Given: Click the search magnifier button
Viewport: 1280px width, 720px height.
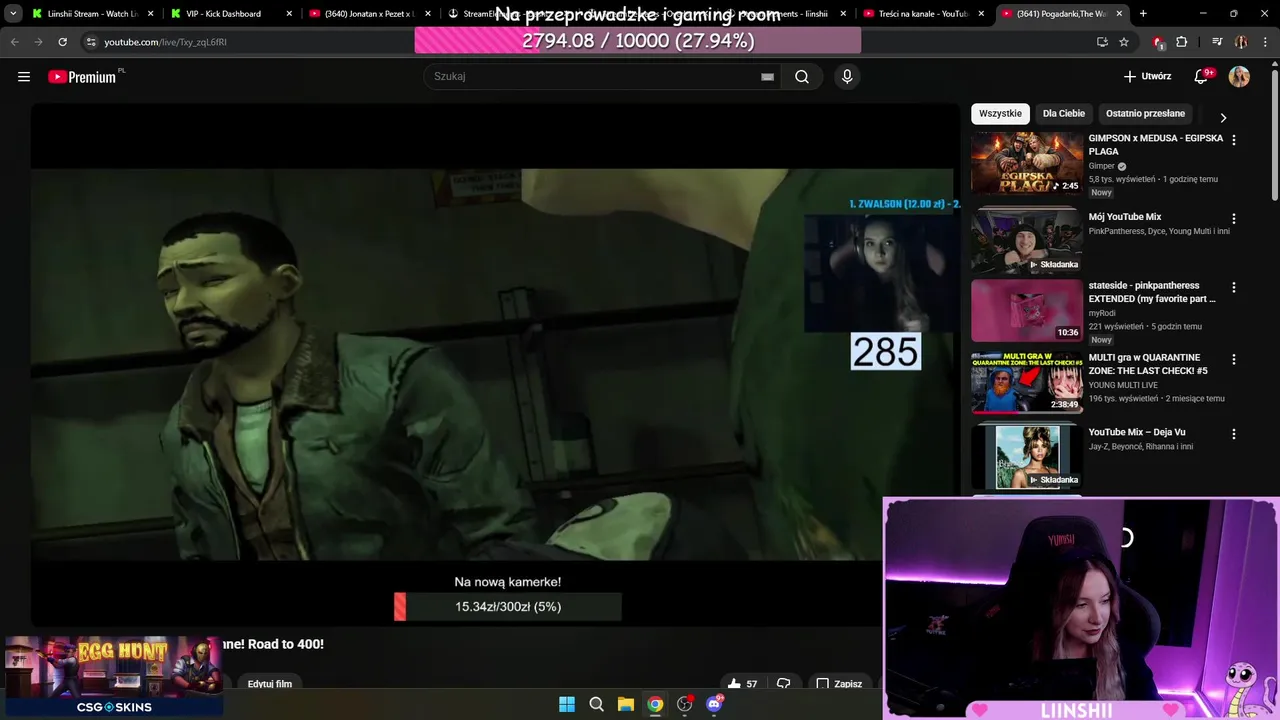Looking at the screenshot, I should point(802,77).
